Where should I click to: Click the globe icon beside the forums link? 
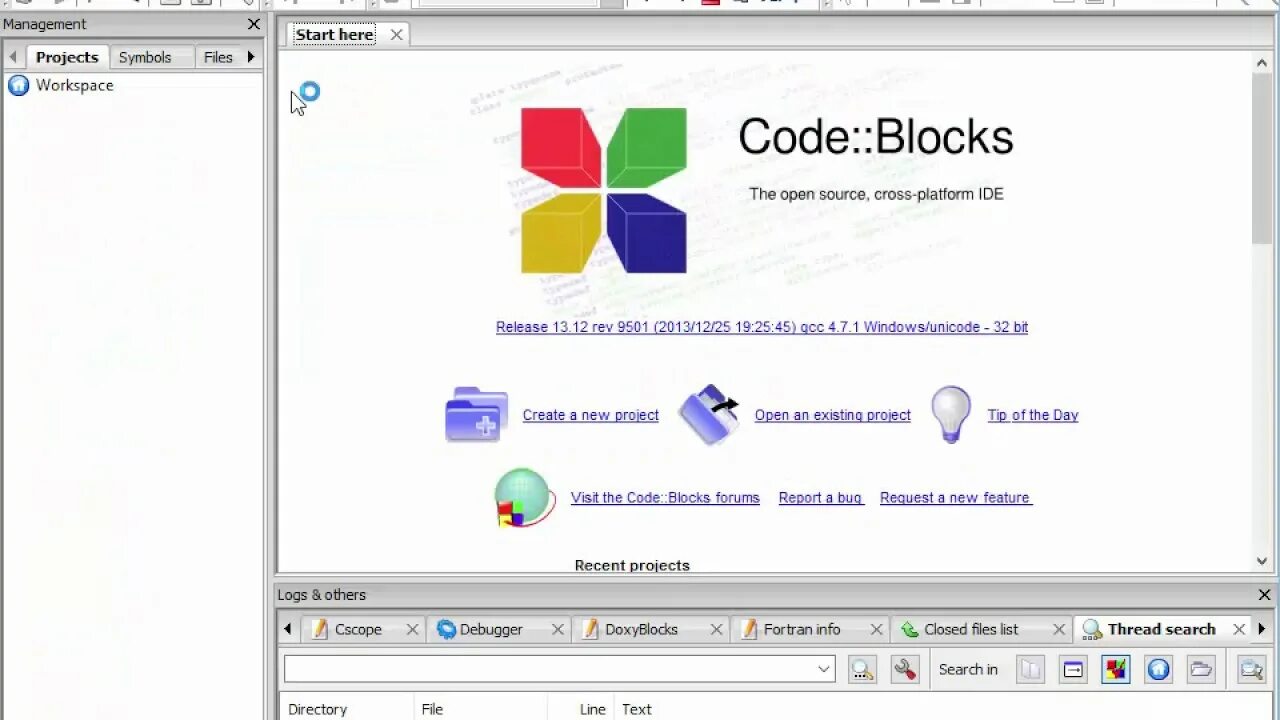[525, 498]
